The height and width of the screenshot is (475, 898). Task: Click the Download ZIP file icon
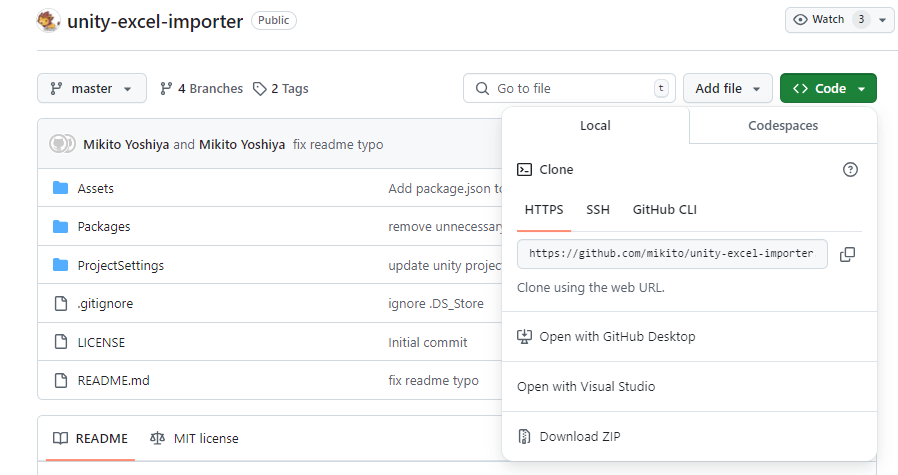pyautogui.click(x=524, y=436)
